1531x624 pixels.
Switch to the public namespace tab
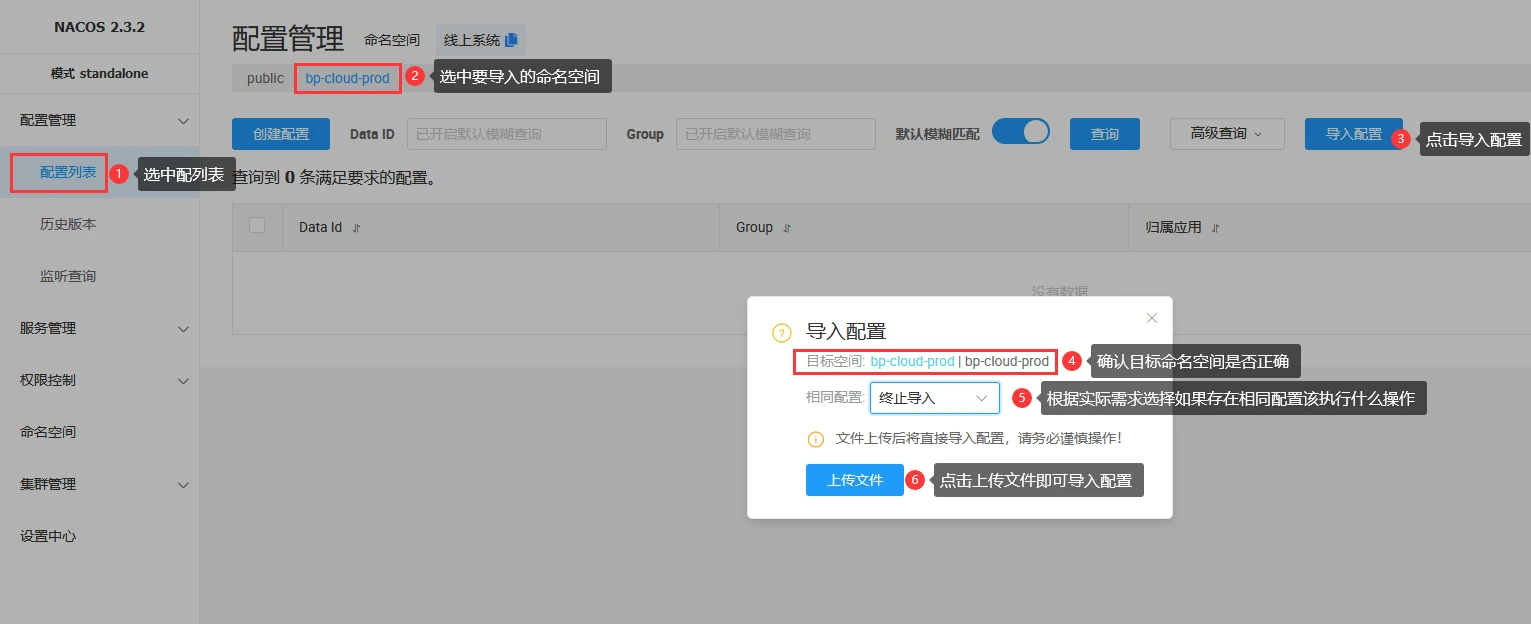coord(265,78)
